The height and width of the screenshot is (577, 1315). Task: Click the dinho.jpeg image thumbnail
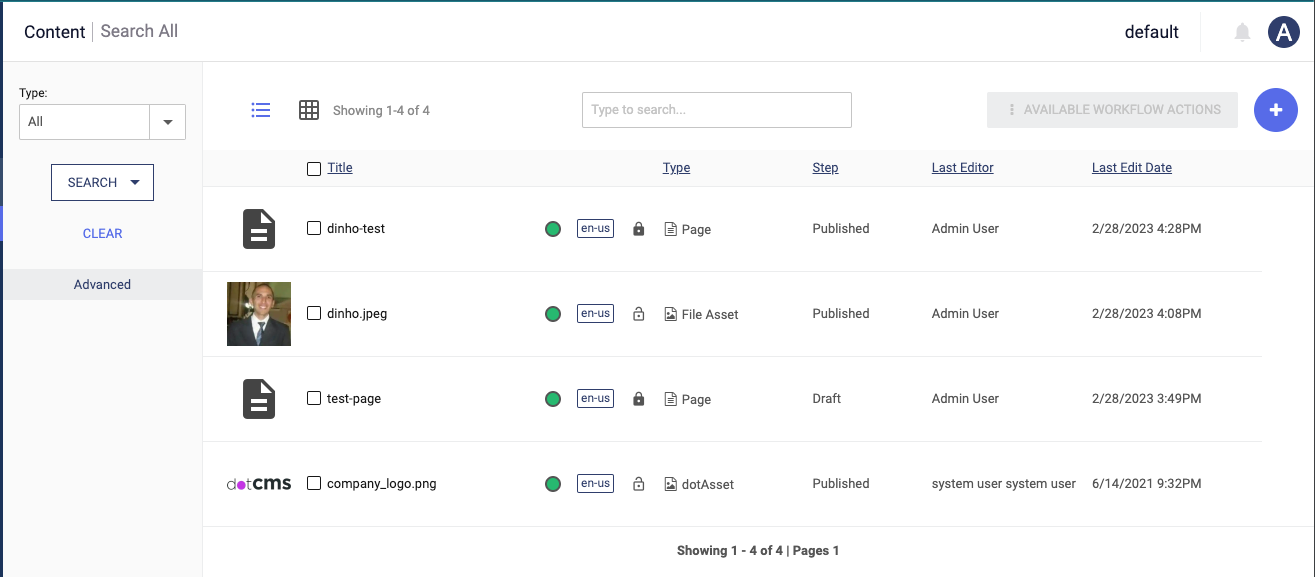click(258, 313)
